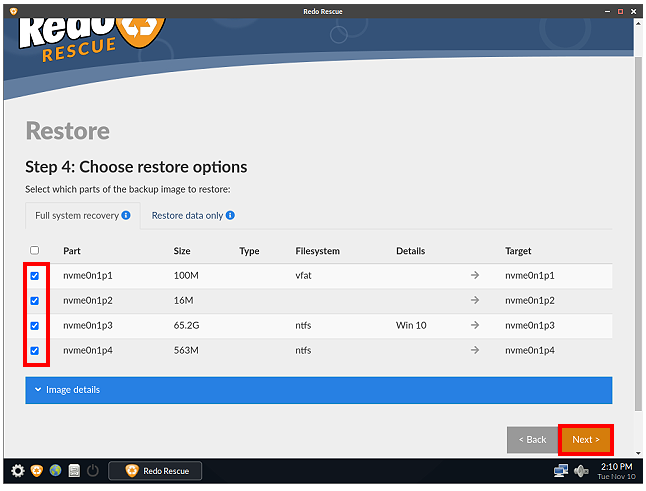Click the Size column header
646x491 pixels.
[182, 251]
